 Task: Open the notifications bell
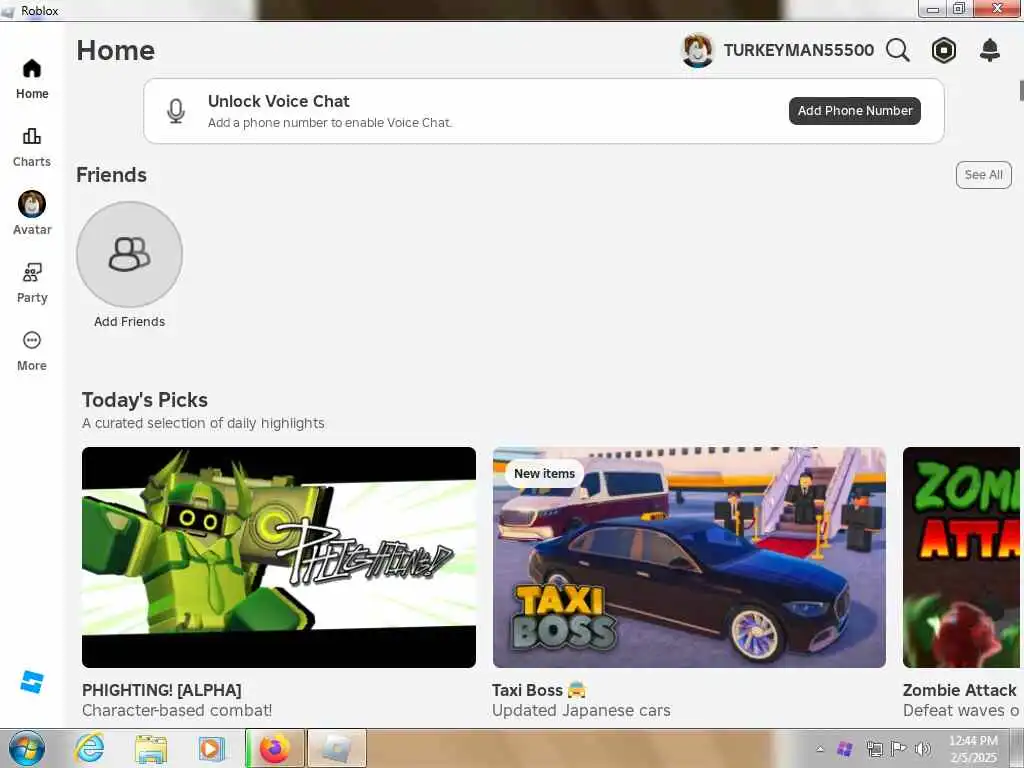[x=990, y=50]
